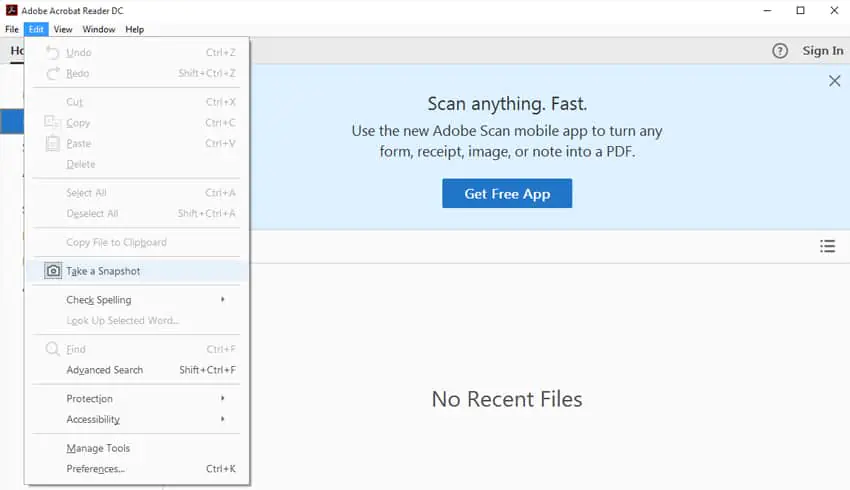Click the Sign In link

(823, 51)
